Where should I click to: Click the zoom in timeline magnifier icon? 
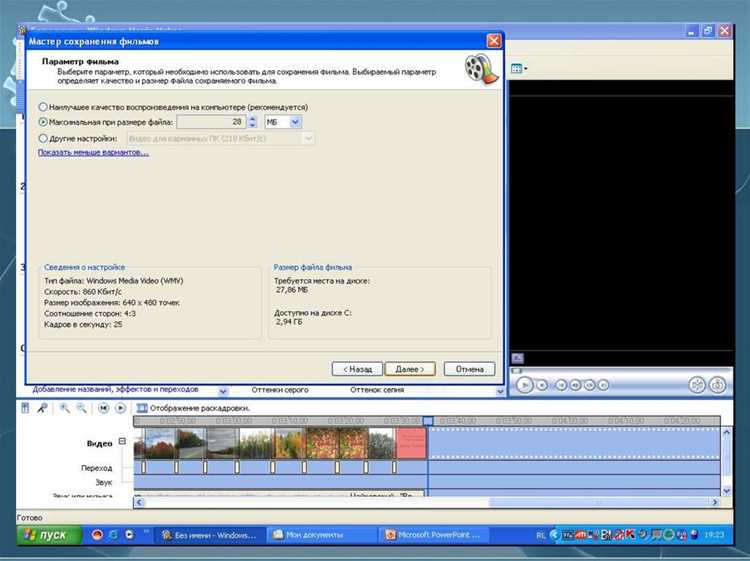[x=65, y=408]
